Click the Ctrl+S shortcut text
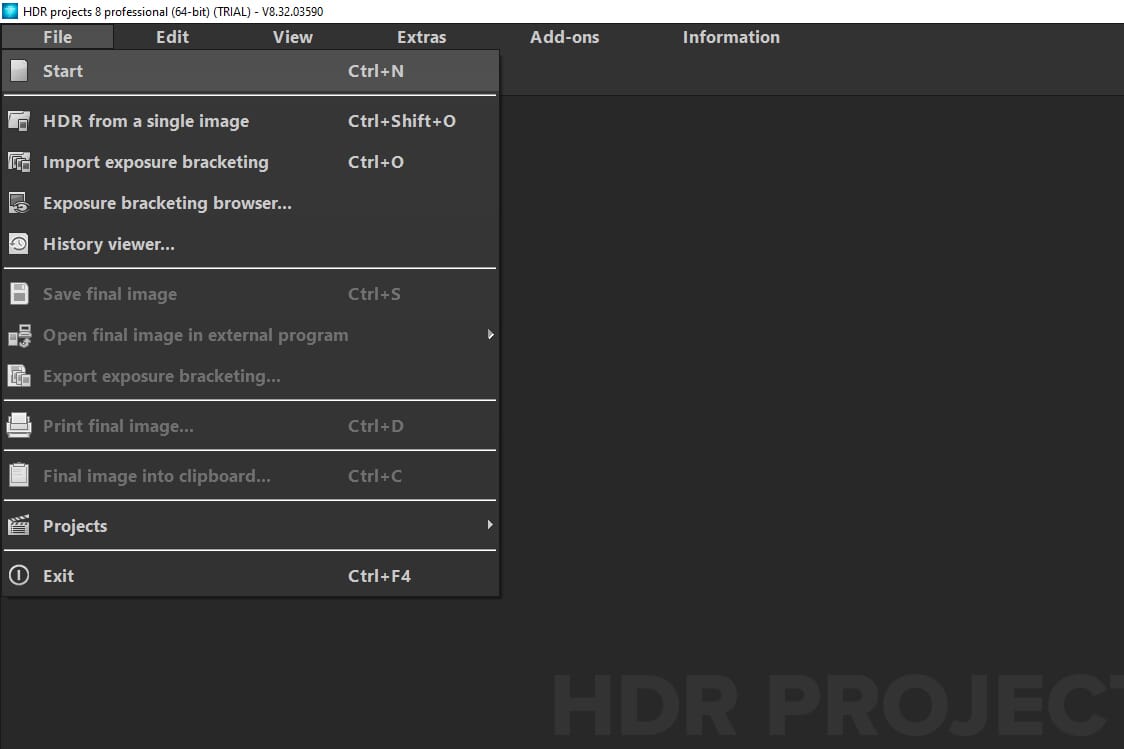The height and width of the screenshot is (749, 1124). click(x=374, y=294)
